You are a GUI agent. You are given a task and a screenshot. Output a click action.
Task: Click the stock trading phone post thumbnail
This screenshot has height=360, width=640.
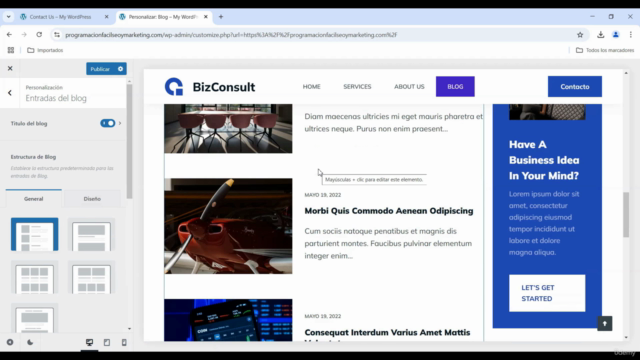coord(228,320)
